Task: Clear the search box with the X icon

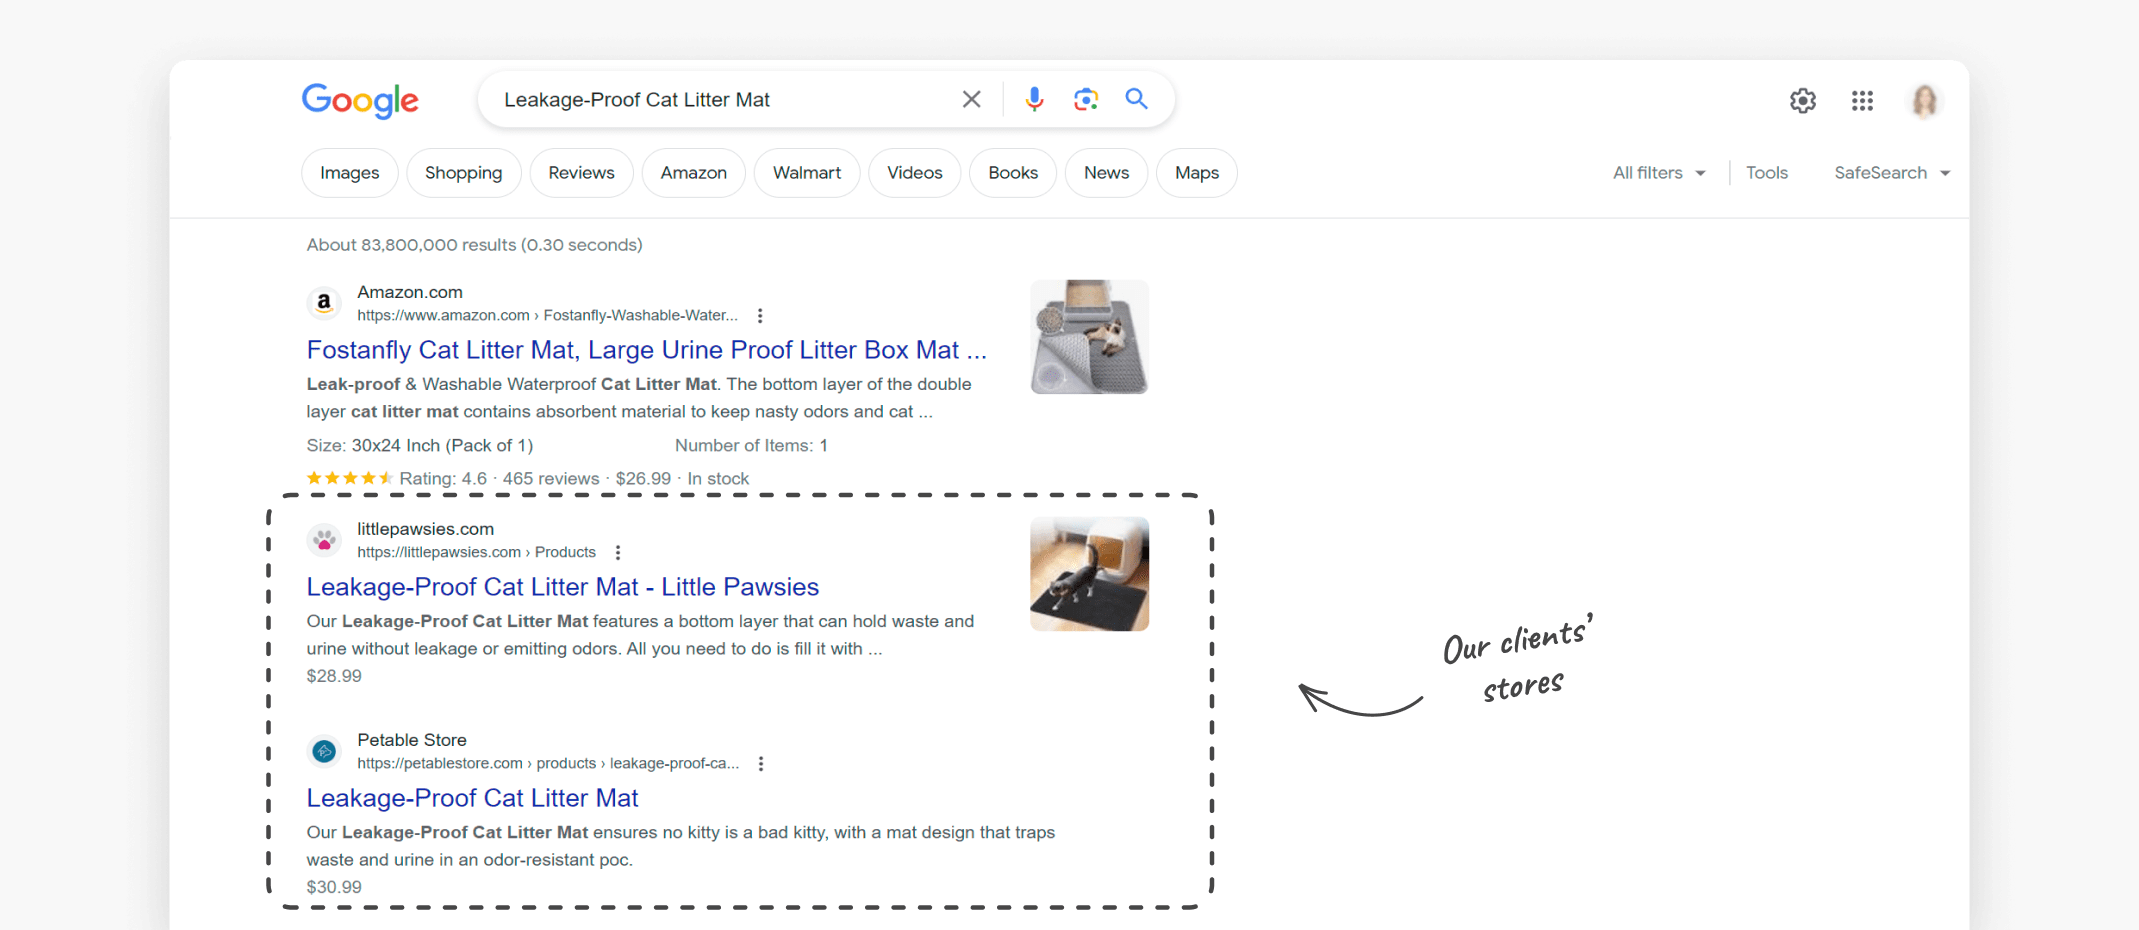Action: point(971,99)
